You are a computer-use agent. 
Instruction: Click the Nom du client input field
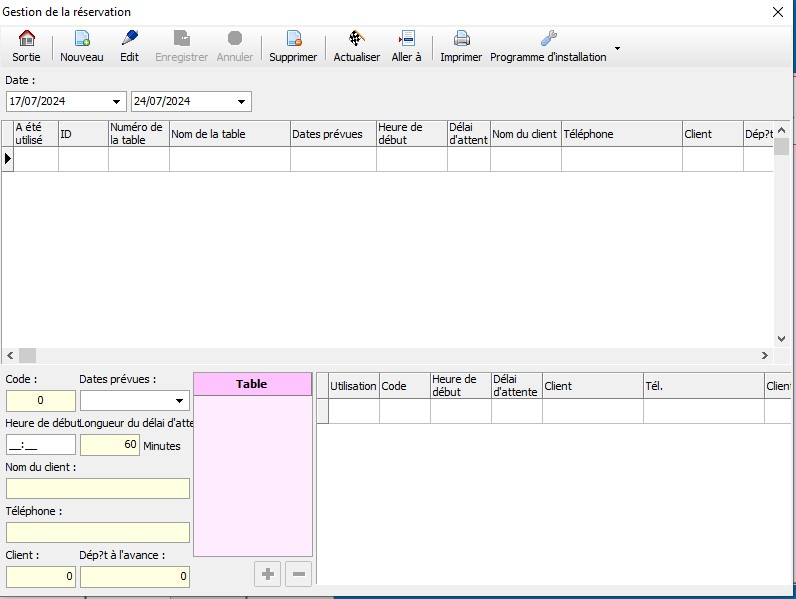(97, 488)
